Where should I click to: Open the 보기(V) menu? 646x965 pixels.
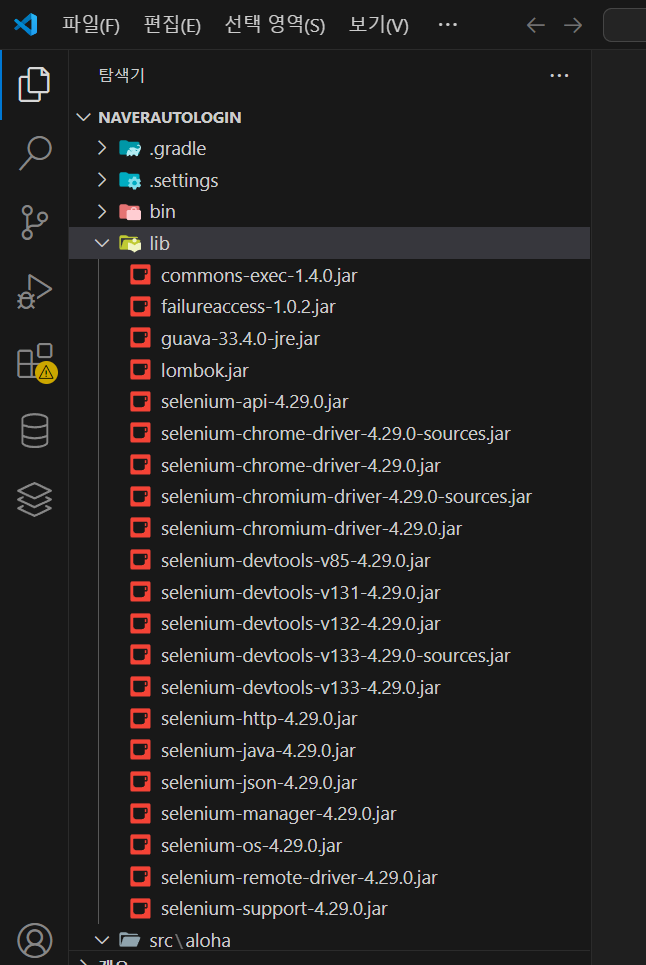coord(378,25)
